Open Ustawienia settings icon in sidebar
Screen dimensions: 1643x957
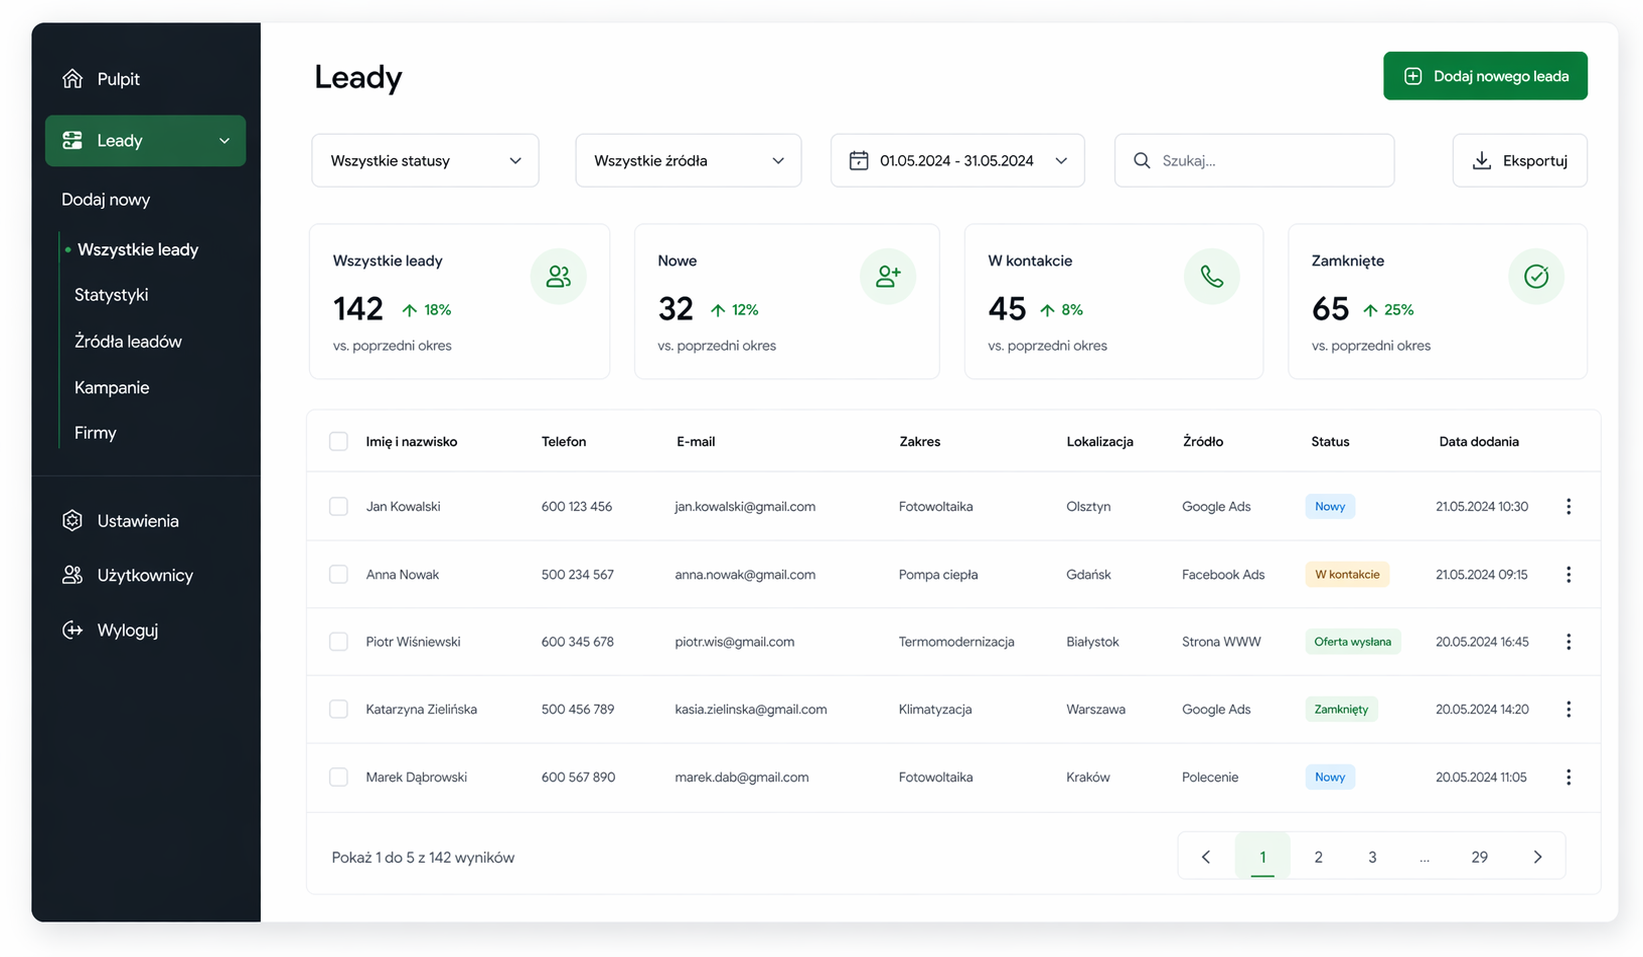(72, 520)
